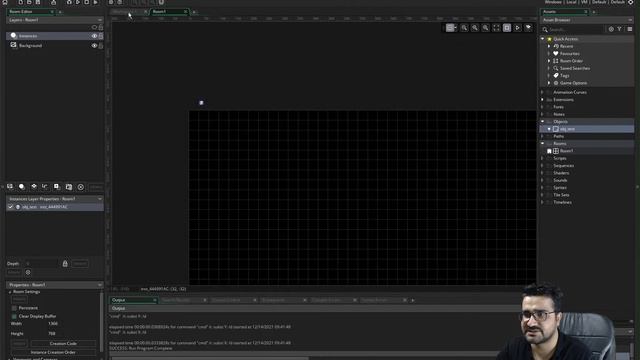Click the play animation icon in room toolbar
The image size is (640, 360).
517,28
